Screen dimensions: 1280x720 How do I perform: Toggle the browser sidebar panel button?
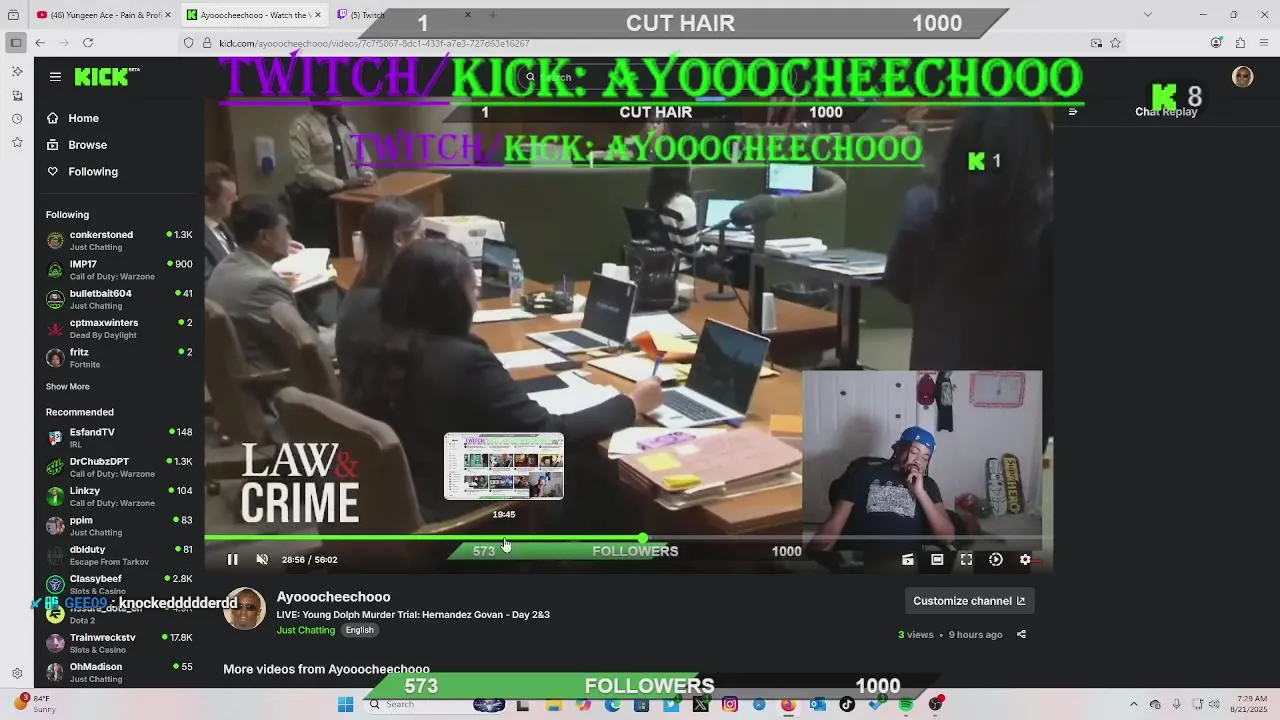pyautogui.click(x=15, y=43)
